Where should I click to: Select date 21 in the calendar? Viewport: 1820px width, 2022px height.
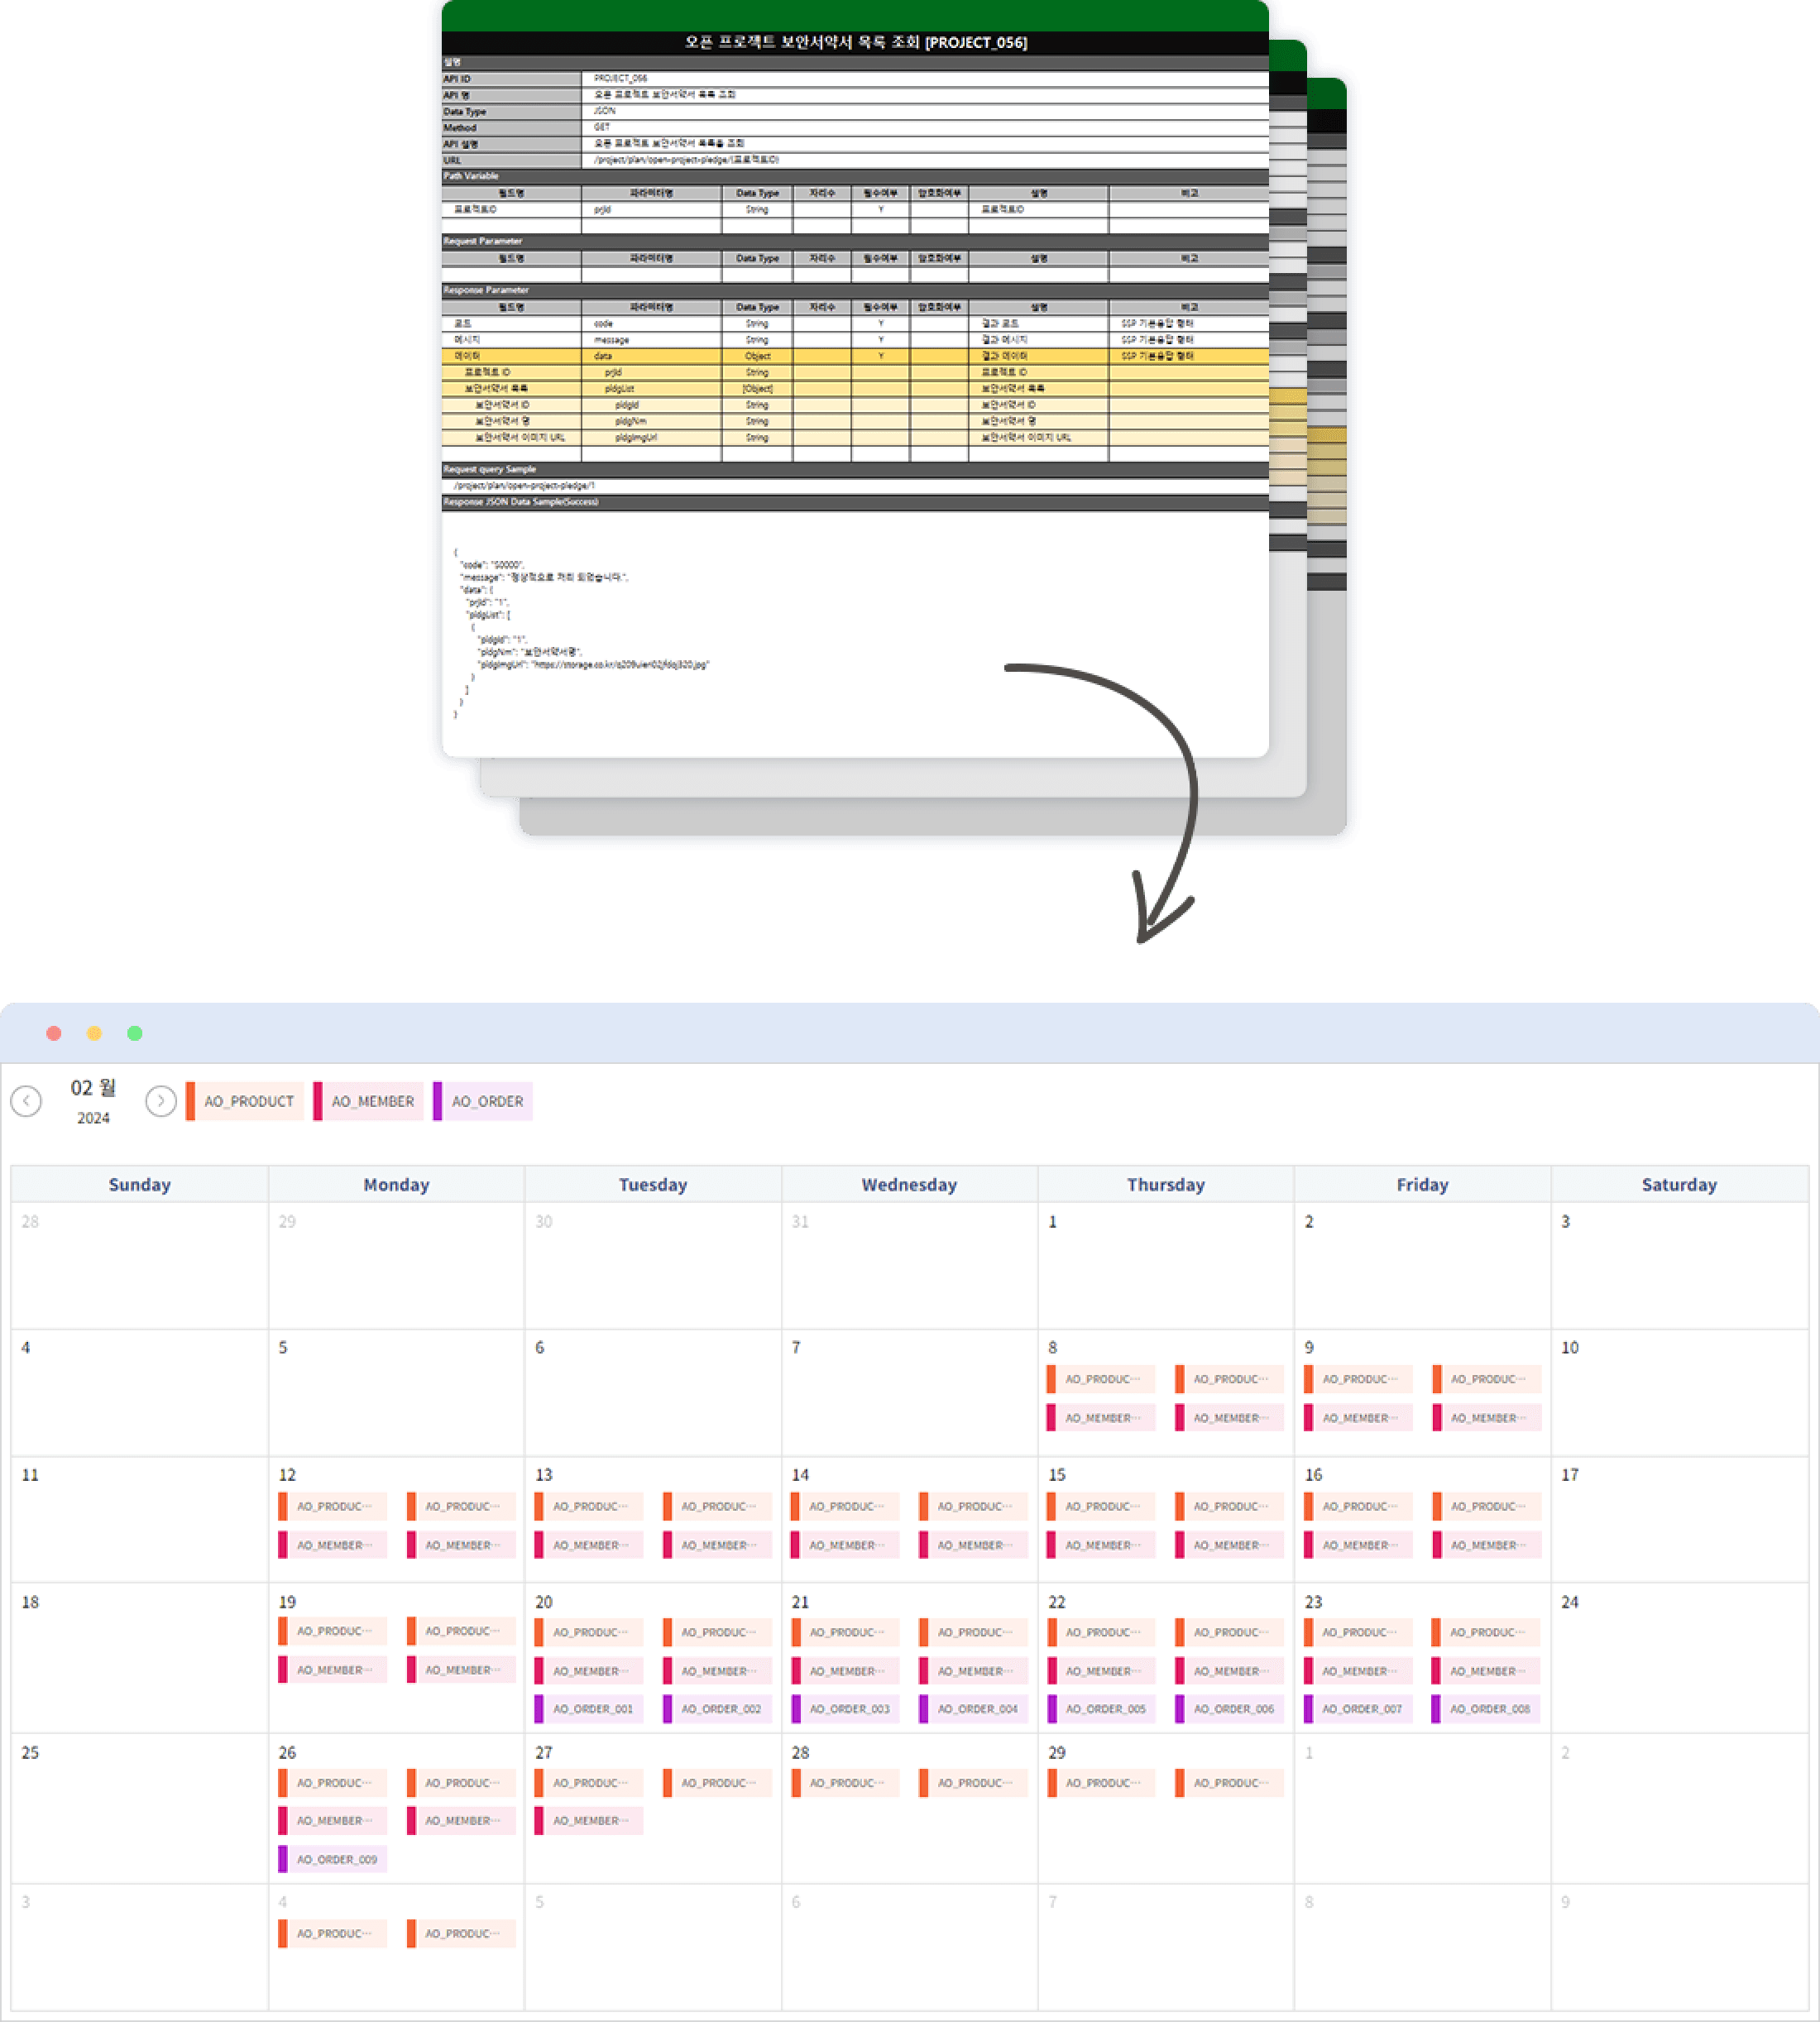tap(800, 1602)
